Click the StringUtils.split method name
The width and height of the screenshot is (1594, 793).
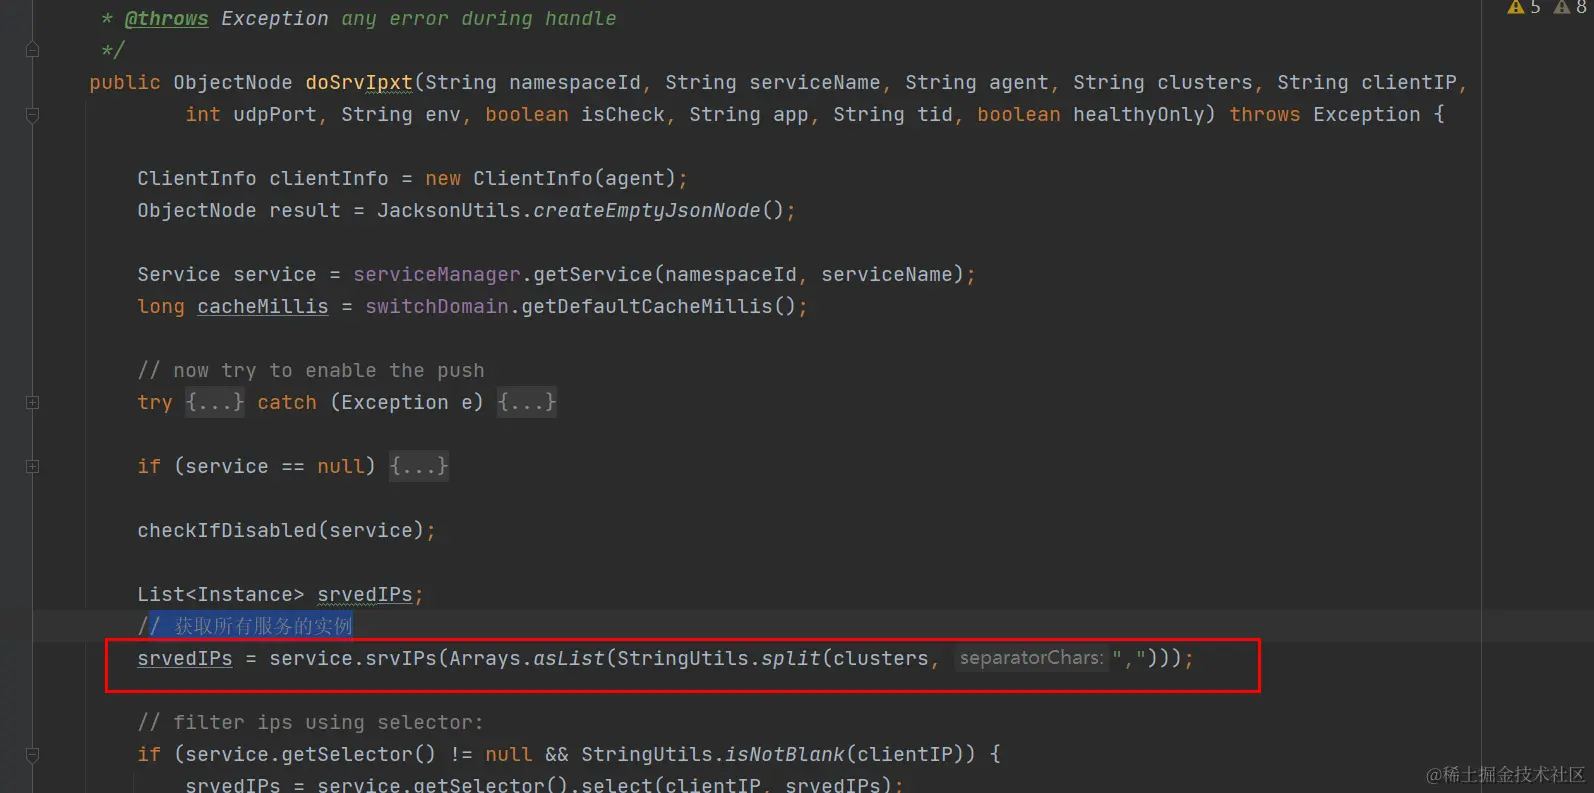pyautogui.click(x=791, y=659)
